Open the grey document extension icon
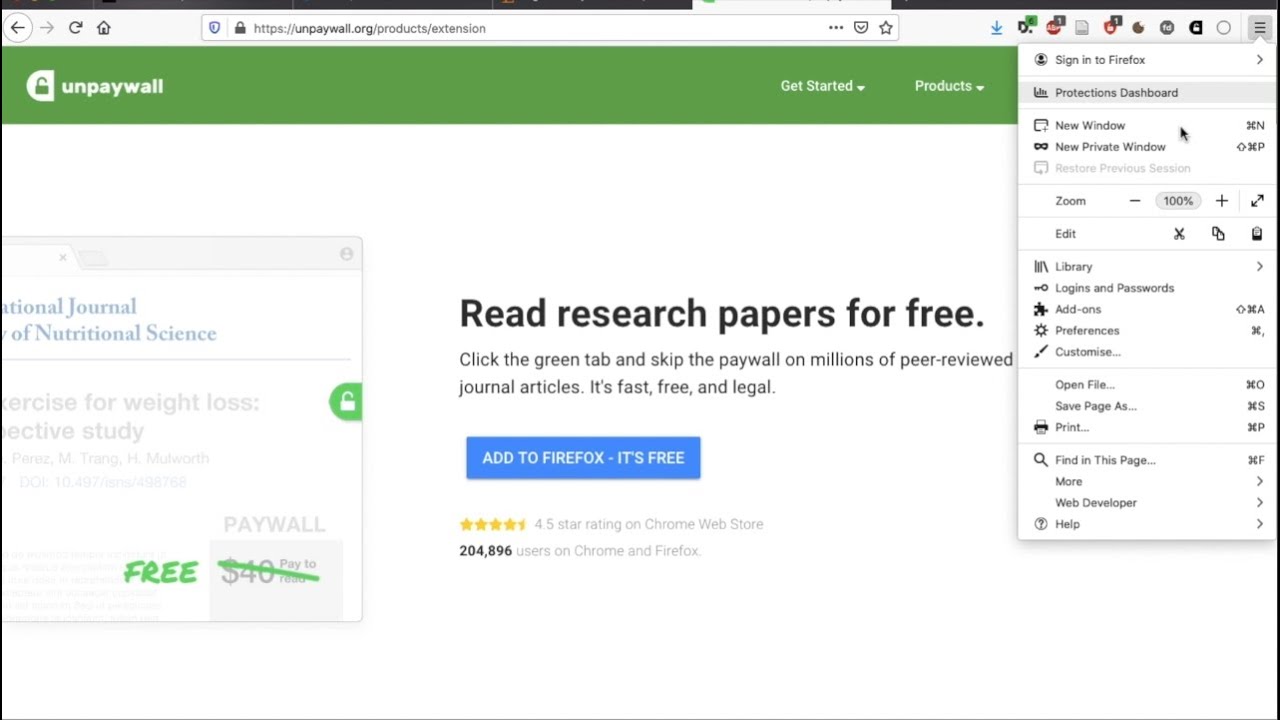 pos(1082,28)
